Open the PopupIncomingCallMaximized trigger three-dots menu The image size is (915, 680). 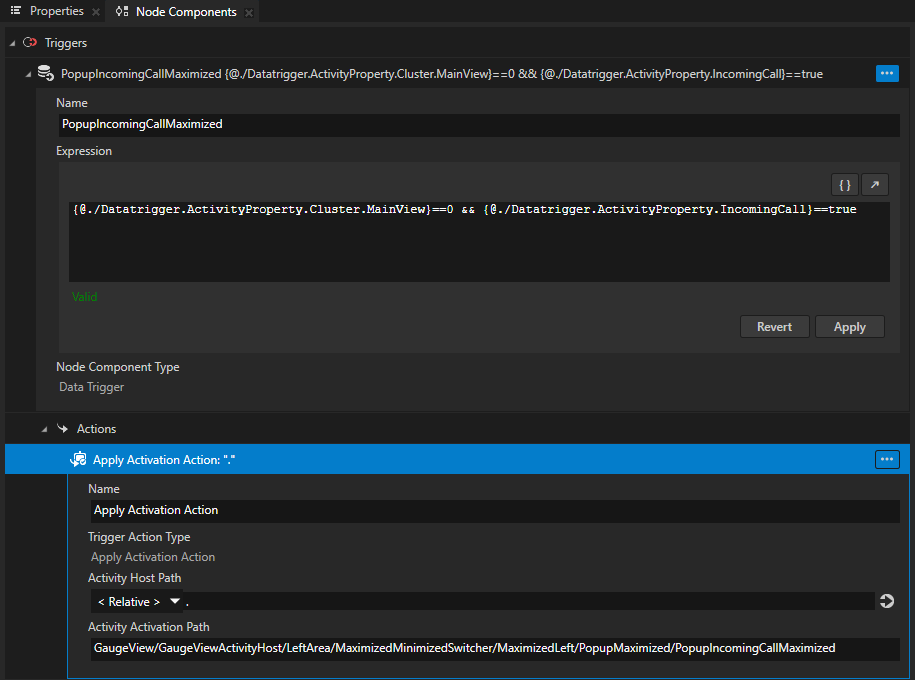coord(886,73)
